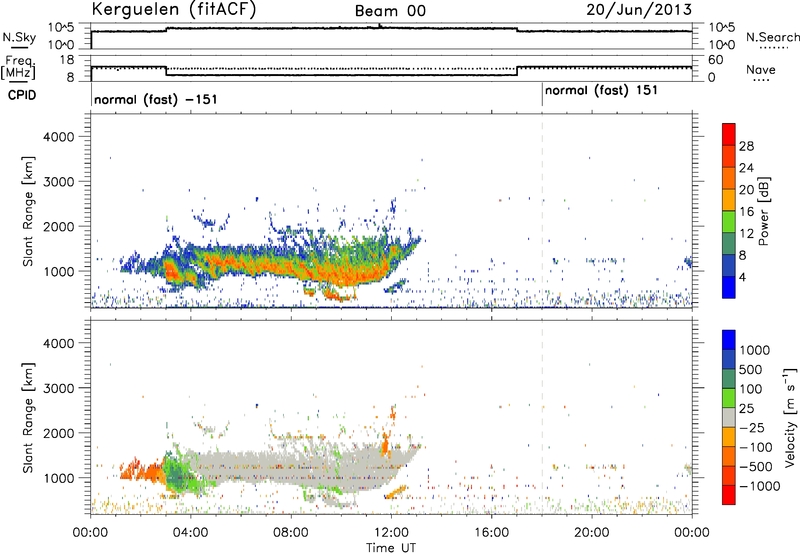The height and width of the screenshot is (554, 800).
Task: Click the "-500" label on velocity color bar
Action: 756,466
